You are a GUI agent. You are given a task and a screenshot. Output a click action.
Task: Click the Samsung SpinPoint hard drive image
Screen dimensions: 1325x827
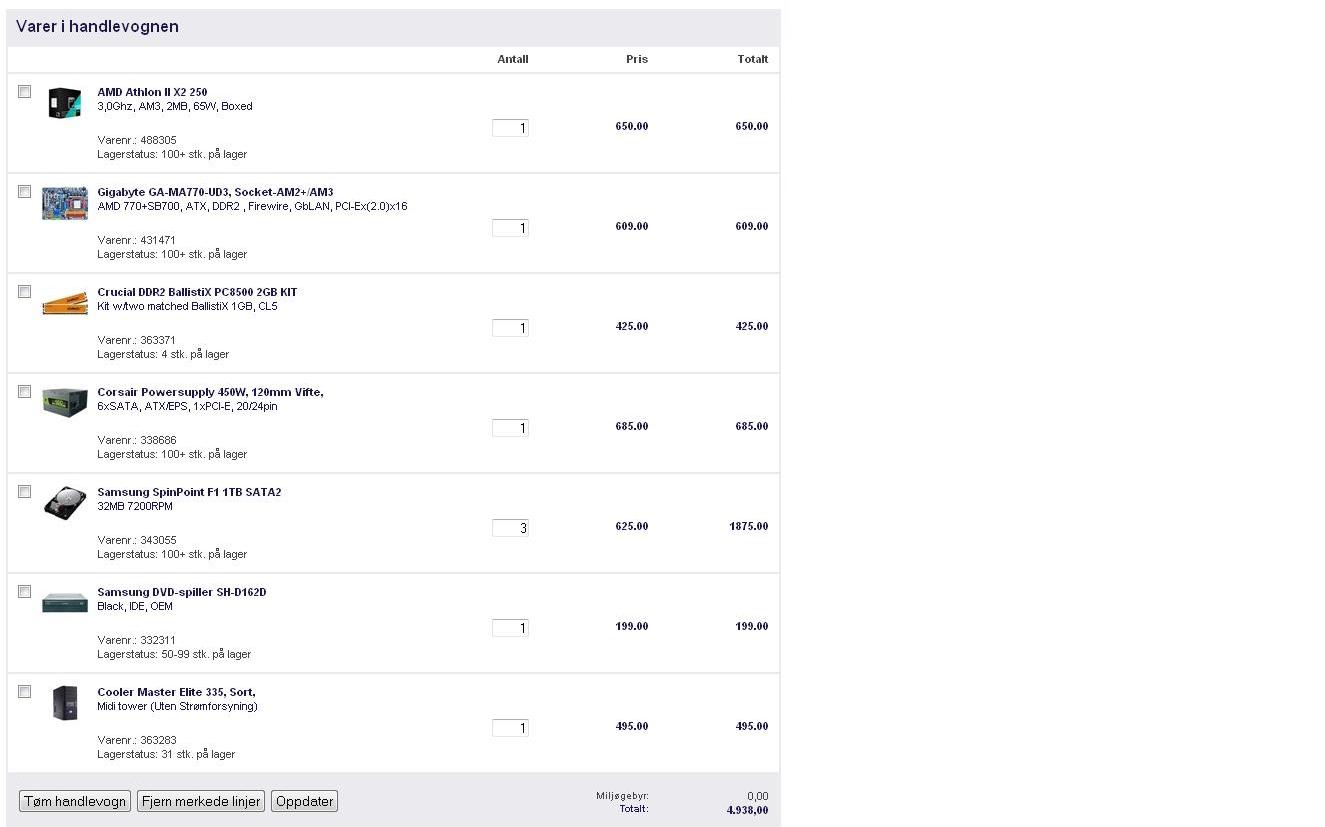pyautogui.click(x=64, y=502)
